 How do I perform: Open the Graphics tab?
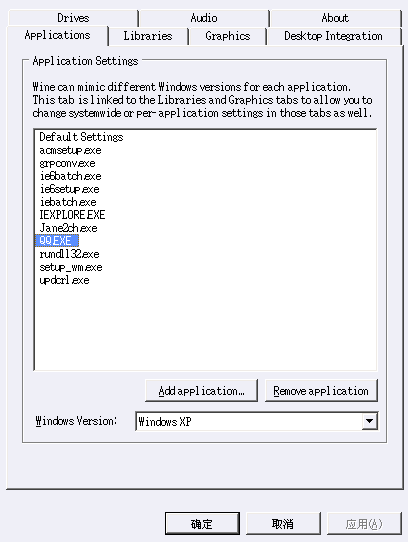coord(228,36)
